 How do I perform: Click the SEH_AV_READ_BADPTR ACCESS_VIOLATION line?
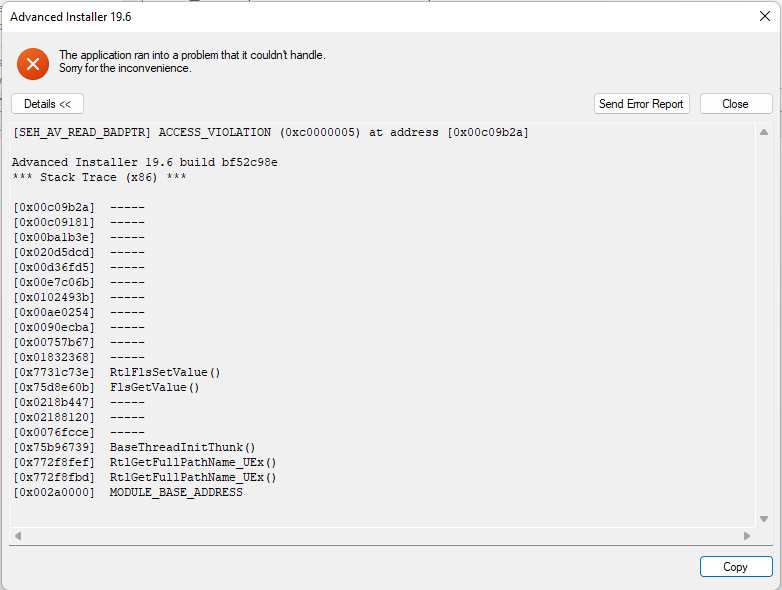270,133
